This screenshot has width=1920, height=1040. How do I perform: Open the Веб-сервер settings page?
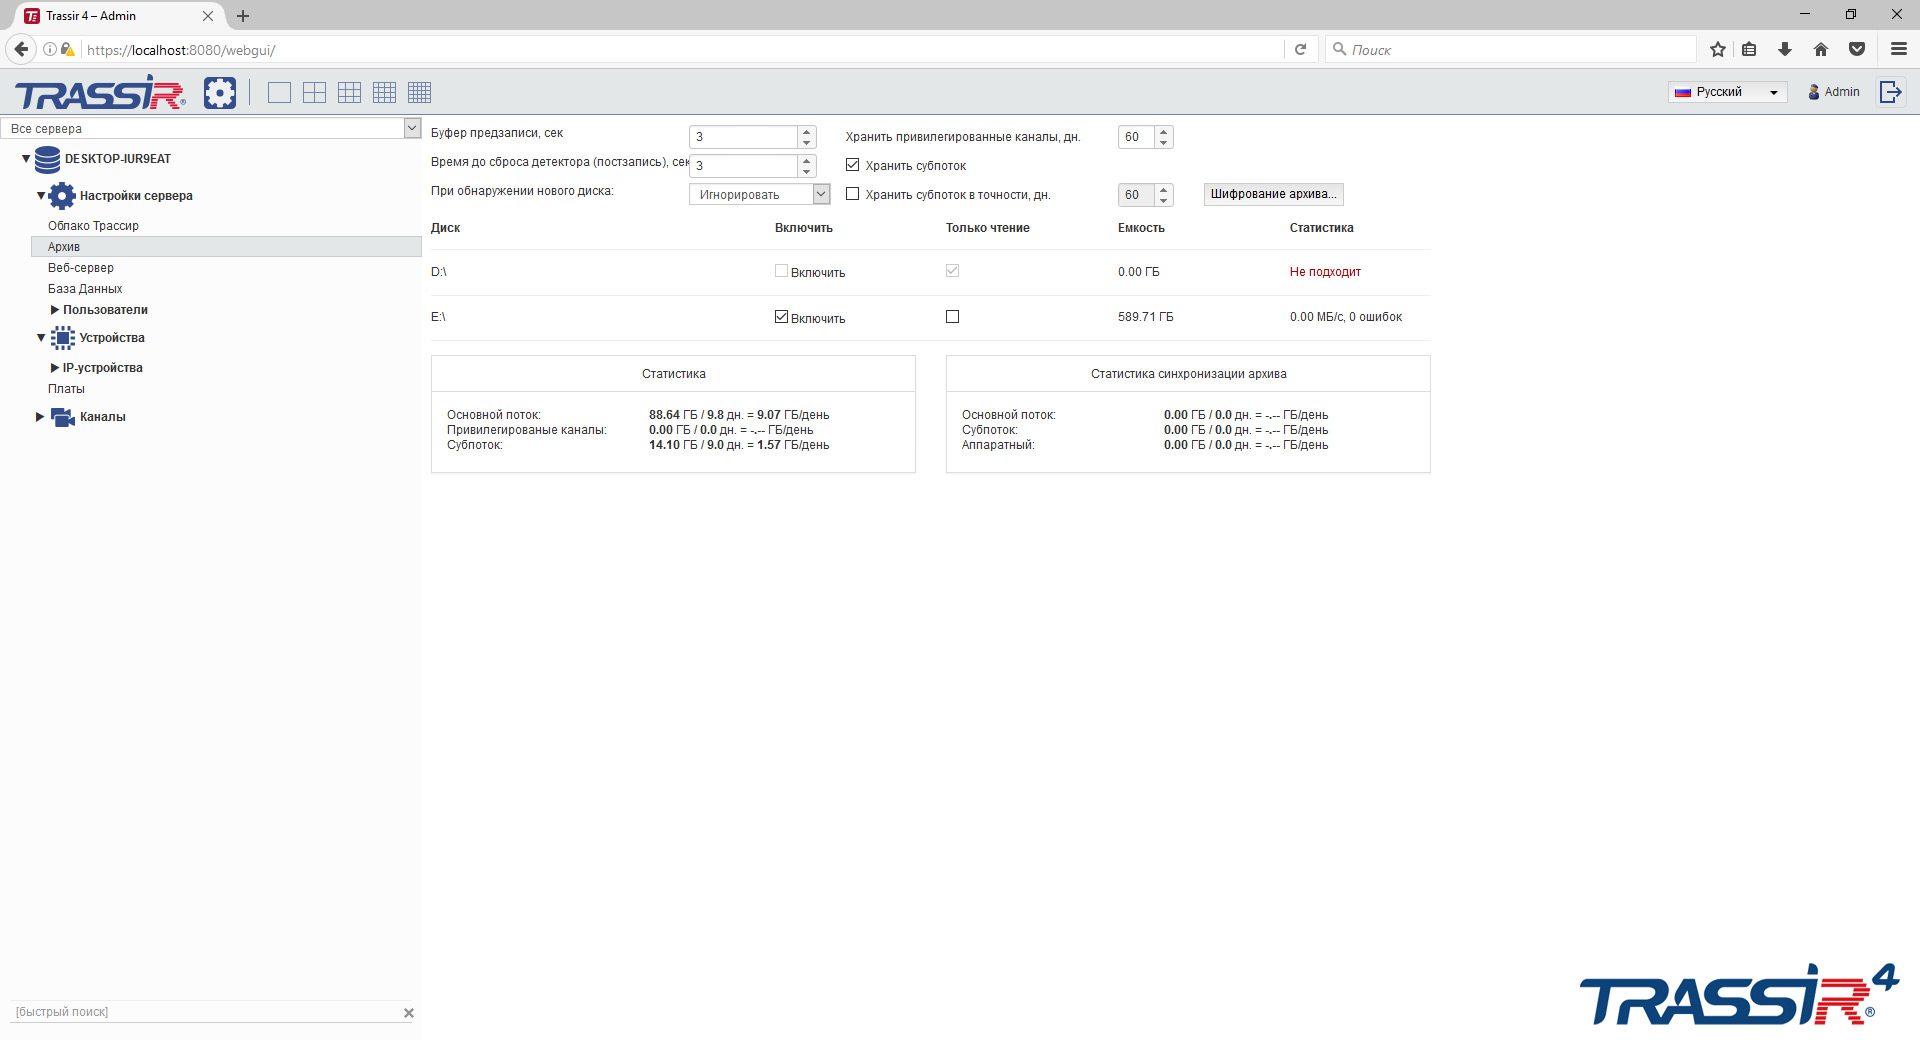81,267
